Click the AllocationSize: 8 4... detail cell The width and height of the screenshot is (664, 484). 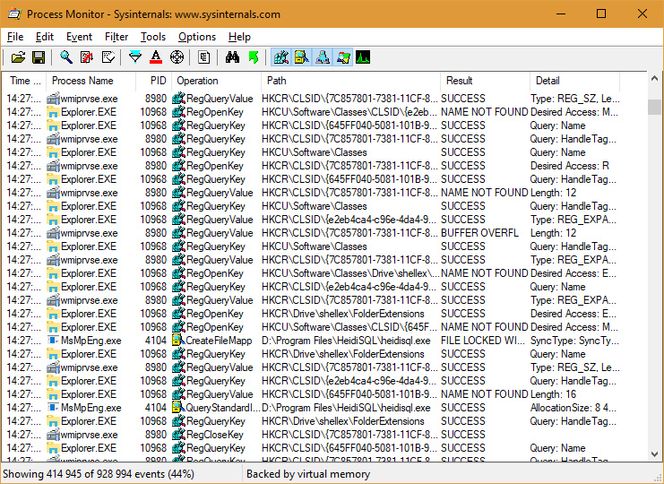pyautogui.click(x=573, y=408)
